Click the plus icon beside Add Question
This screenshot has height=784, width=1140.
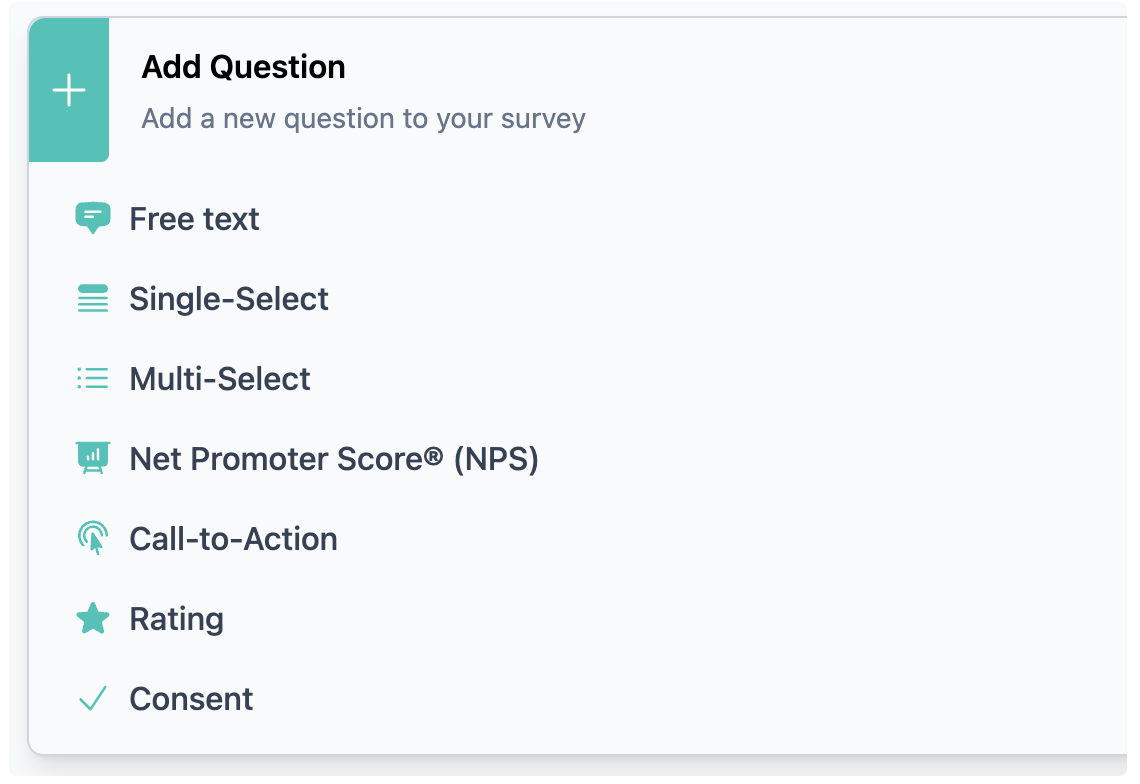tap(69, 92)
